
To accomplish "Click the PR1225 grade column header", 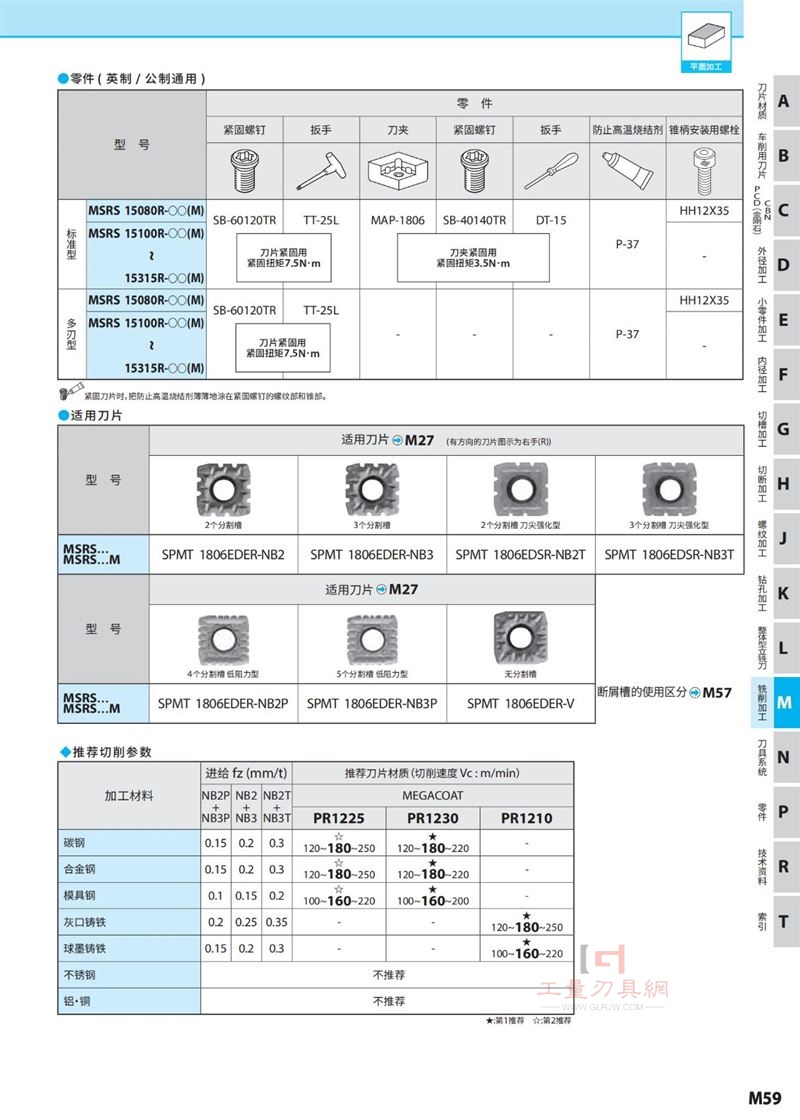I will (339, 819).
